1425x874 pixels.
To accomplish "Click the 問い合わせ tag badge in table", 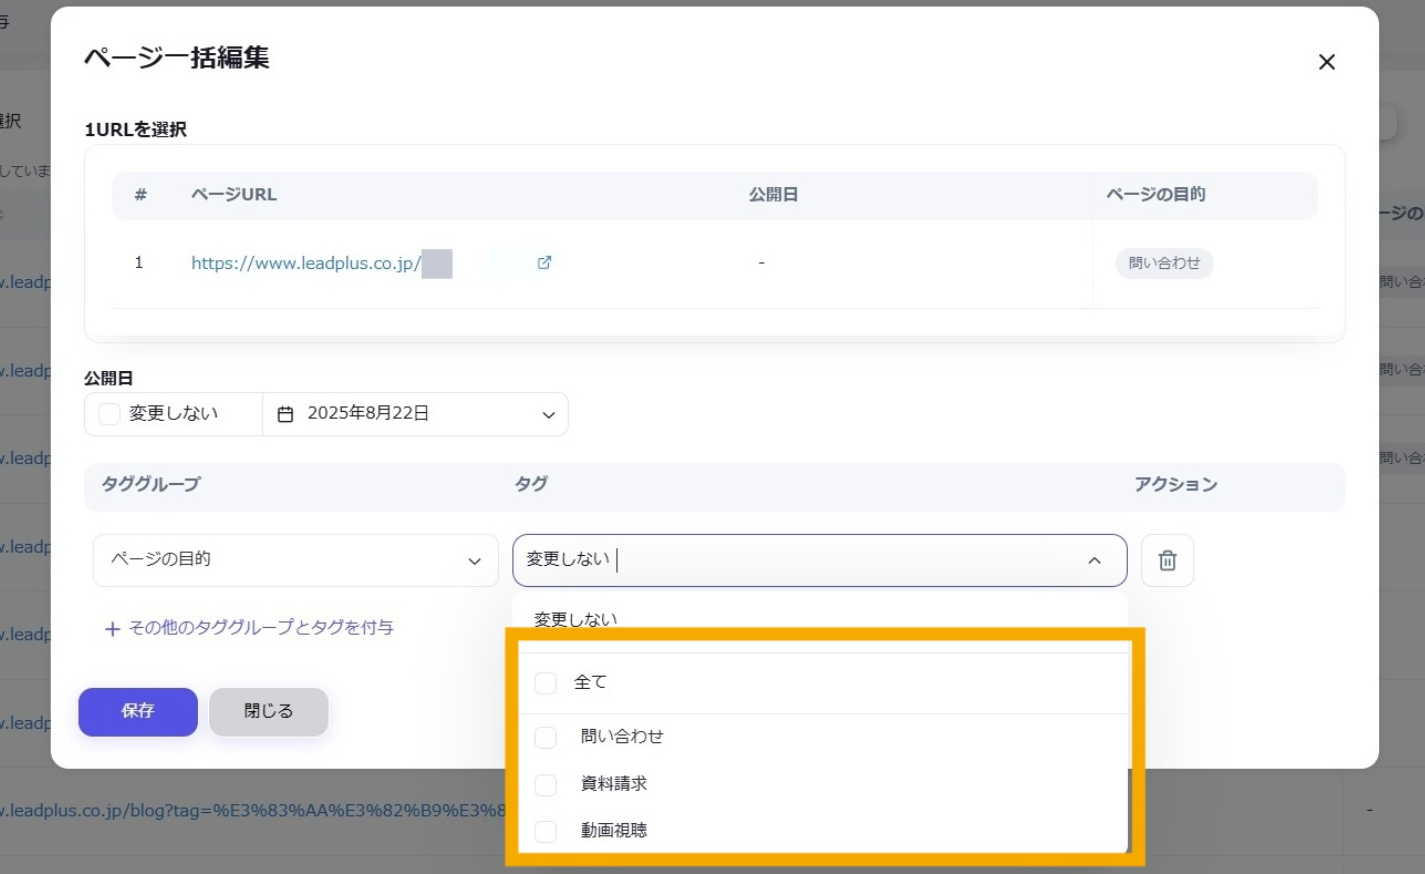I will pyautogui.click(x=1164, y=263).
